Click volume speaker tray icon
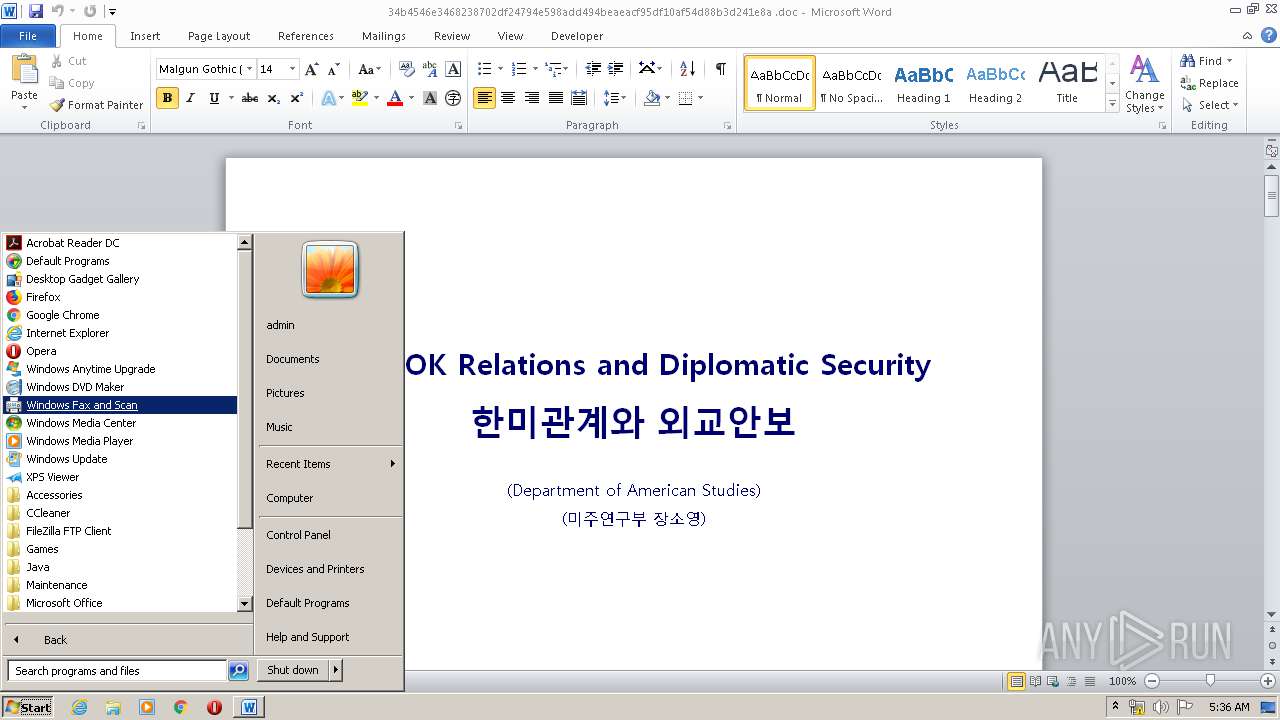Screen dimensions: 1280x720 pyautogui.click(x=1161, y=707)
